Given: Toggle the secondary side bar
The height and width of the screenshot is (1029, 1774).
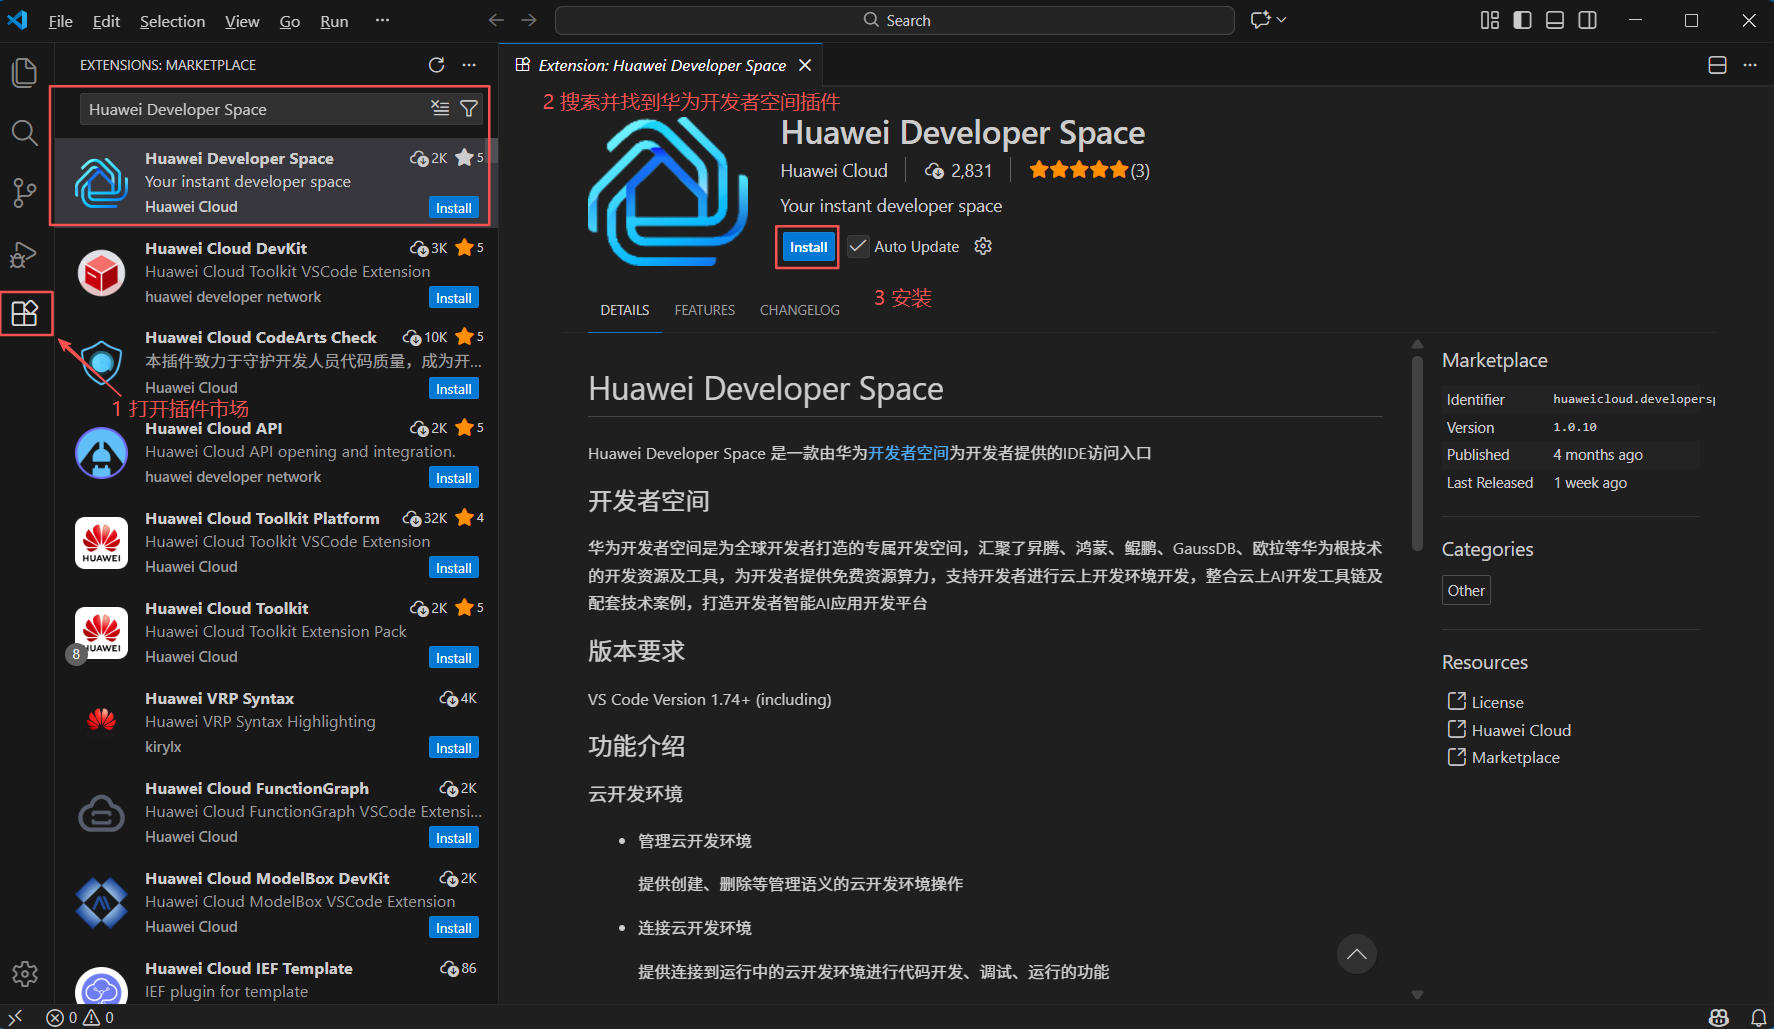Looking at the screenshot, I should (1587, 20).
